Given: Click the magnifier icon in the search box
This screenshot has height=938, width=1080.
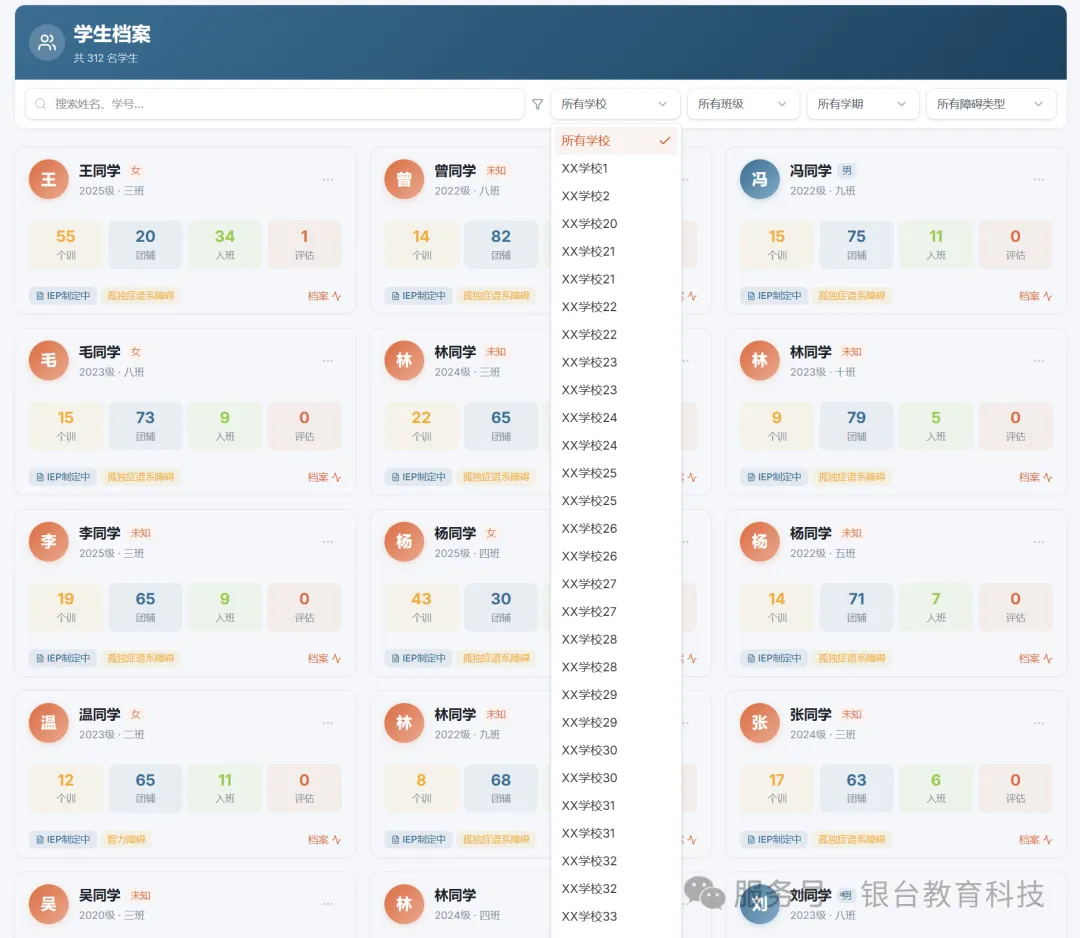Looking at the screenshot, I should pyautogui.click(x=41, y=104).
